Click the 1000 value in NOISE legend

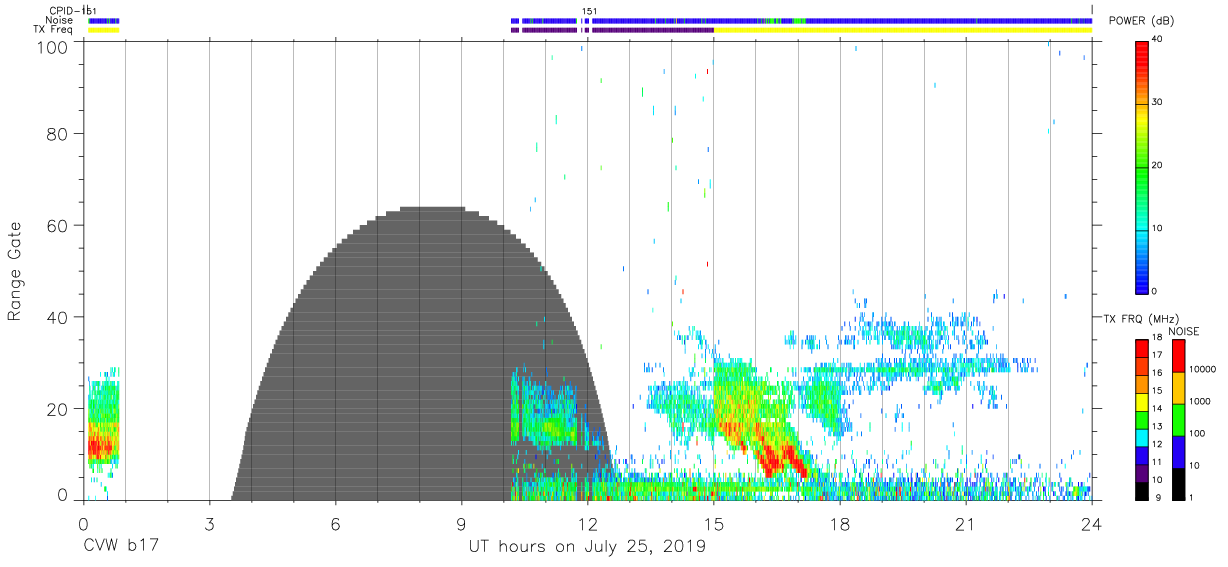click(x=1200, y=401)
